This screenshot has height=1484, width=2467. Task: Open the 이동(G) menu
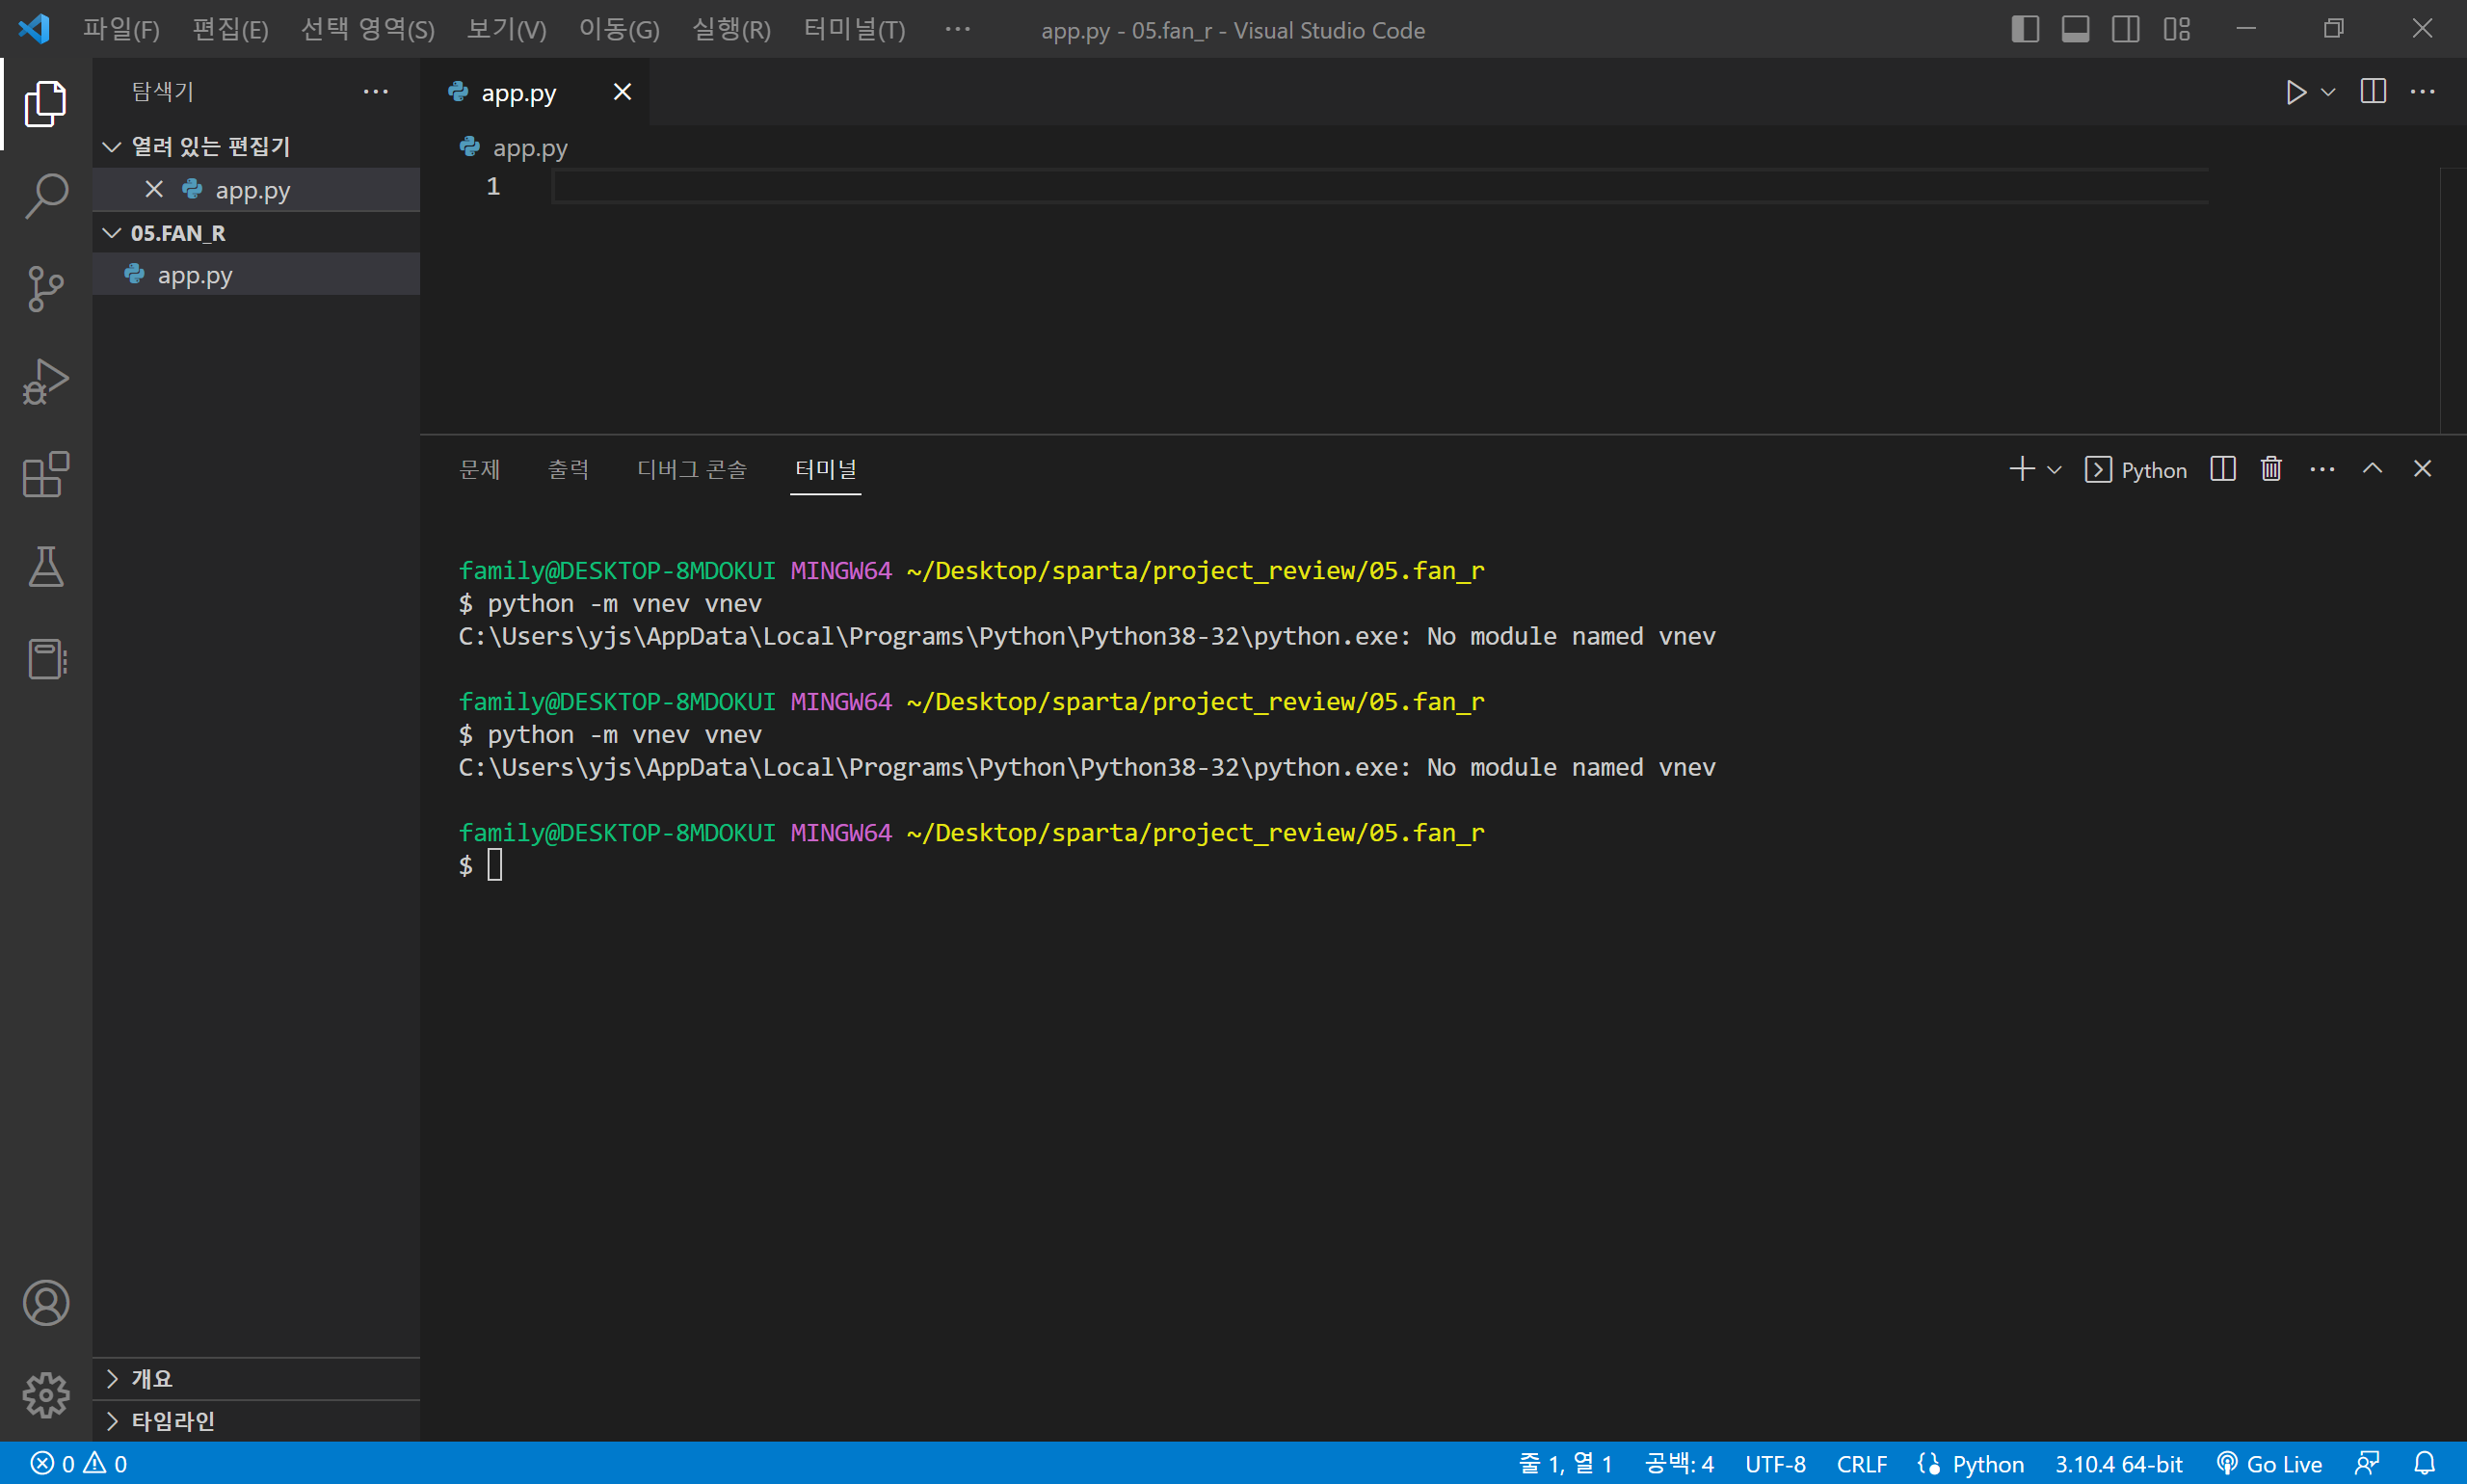tap(619, 29)
